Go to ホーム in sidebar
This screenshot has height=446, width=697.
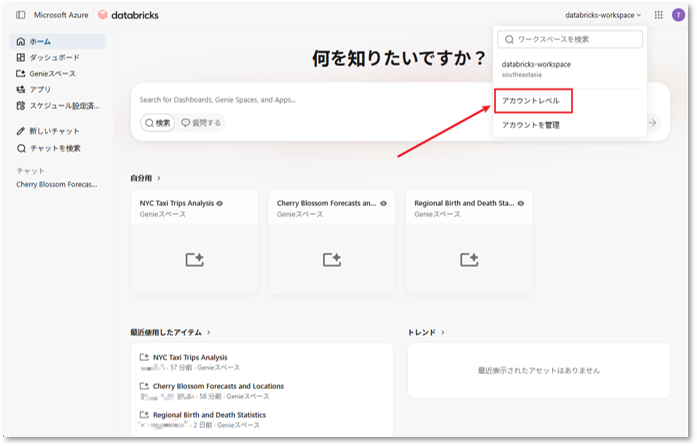[58, 41]
